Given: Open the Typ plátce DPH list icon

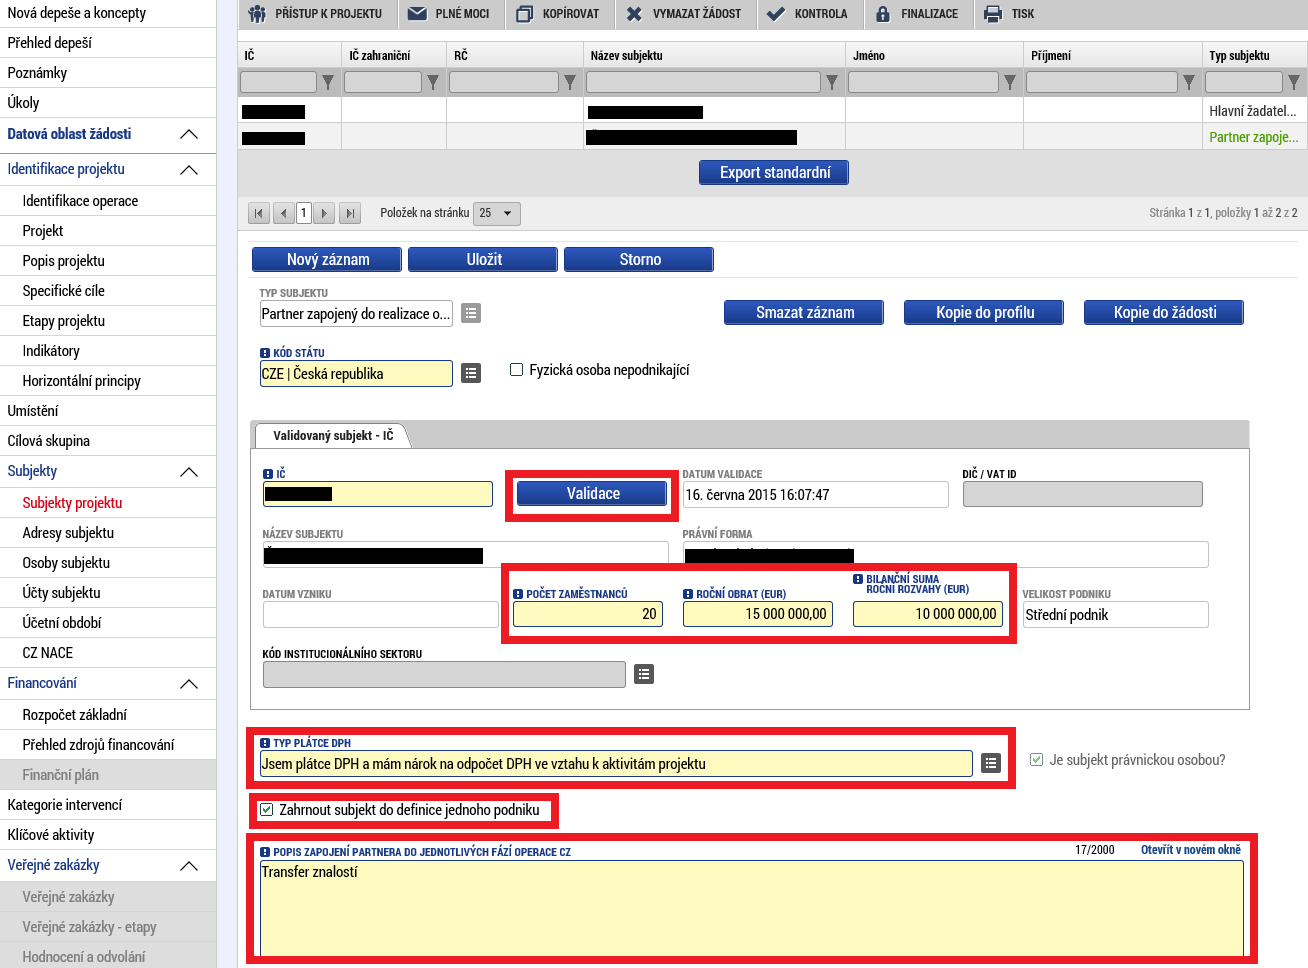Looking at the screenshot, I should click(x=991, y=763).
